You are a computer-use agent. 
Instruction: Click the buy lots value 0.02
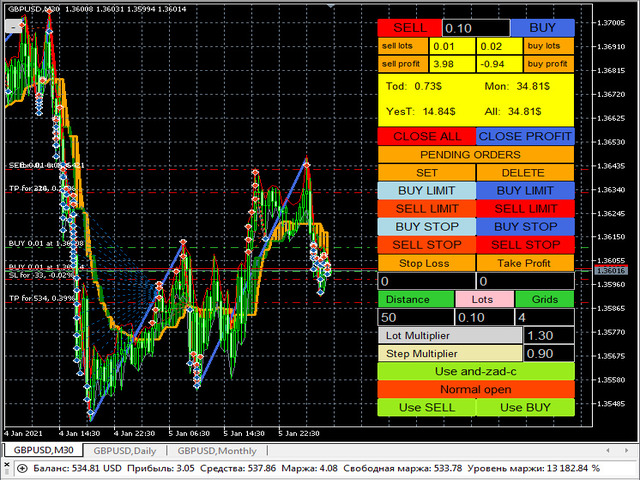500,46
